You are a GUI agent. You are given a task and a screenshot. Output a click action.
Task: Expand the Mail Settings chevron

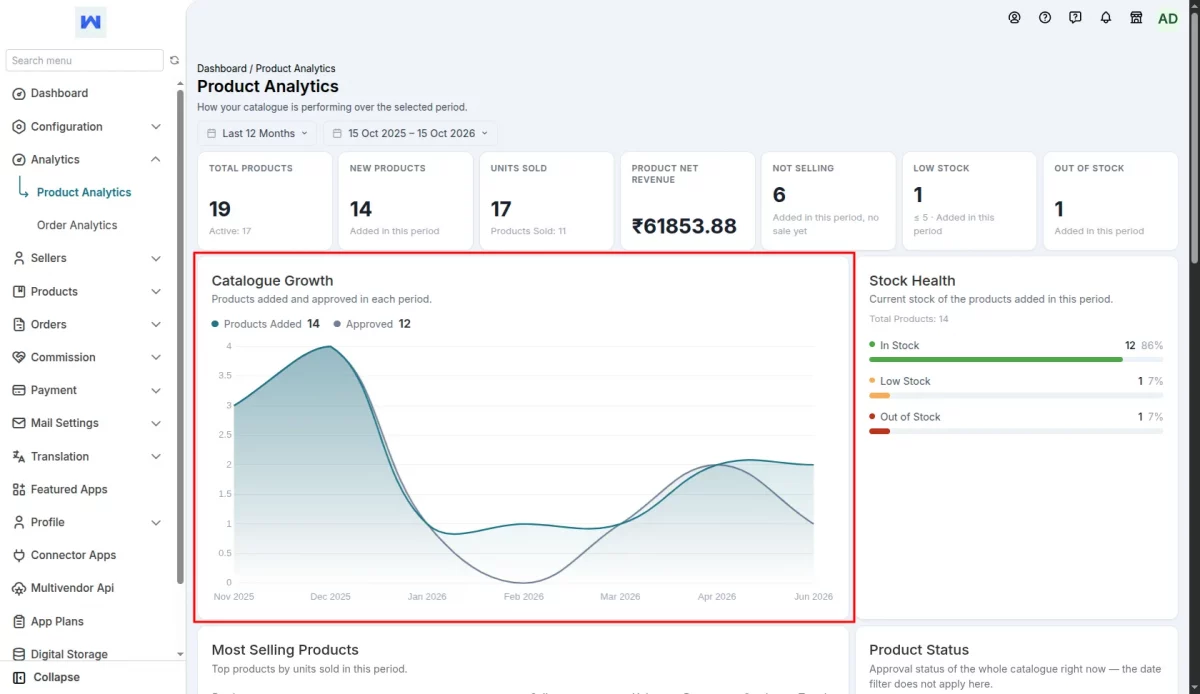(x=155, y=423)
